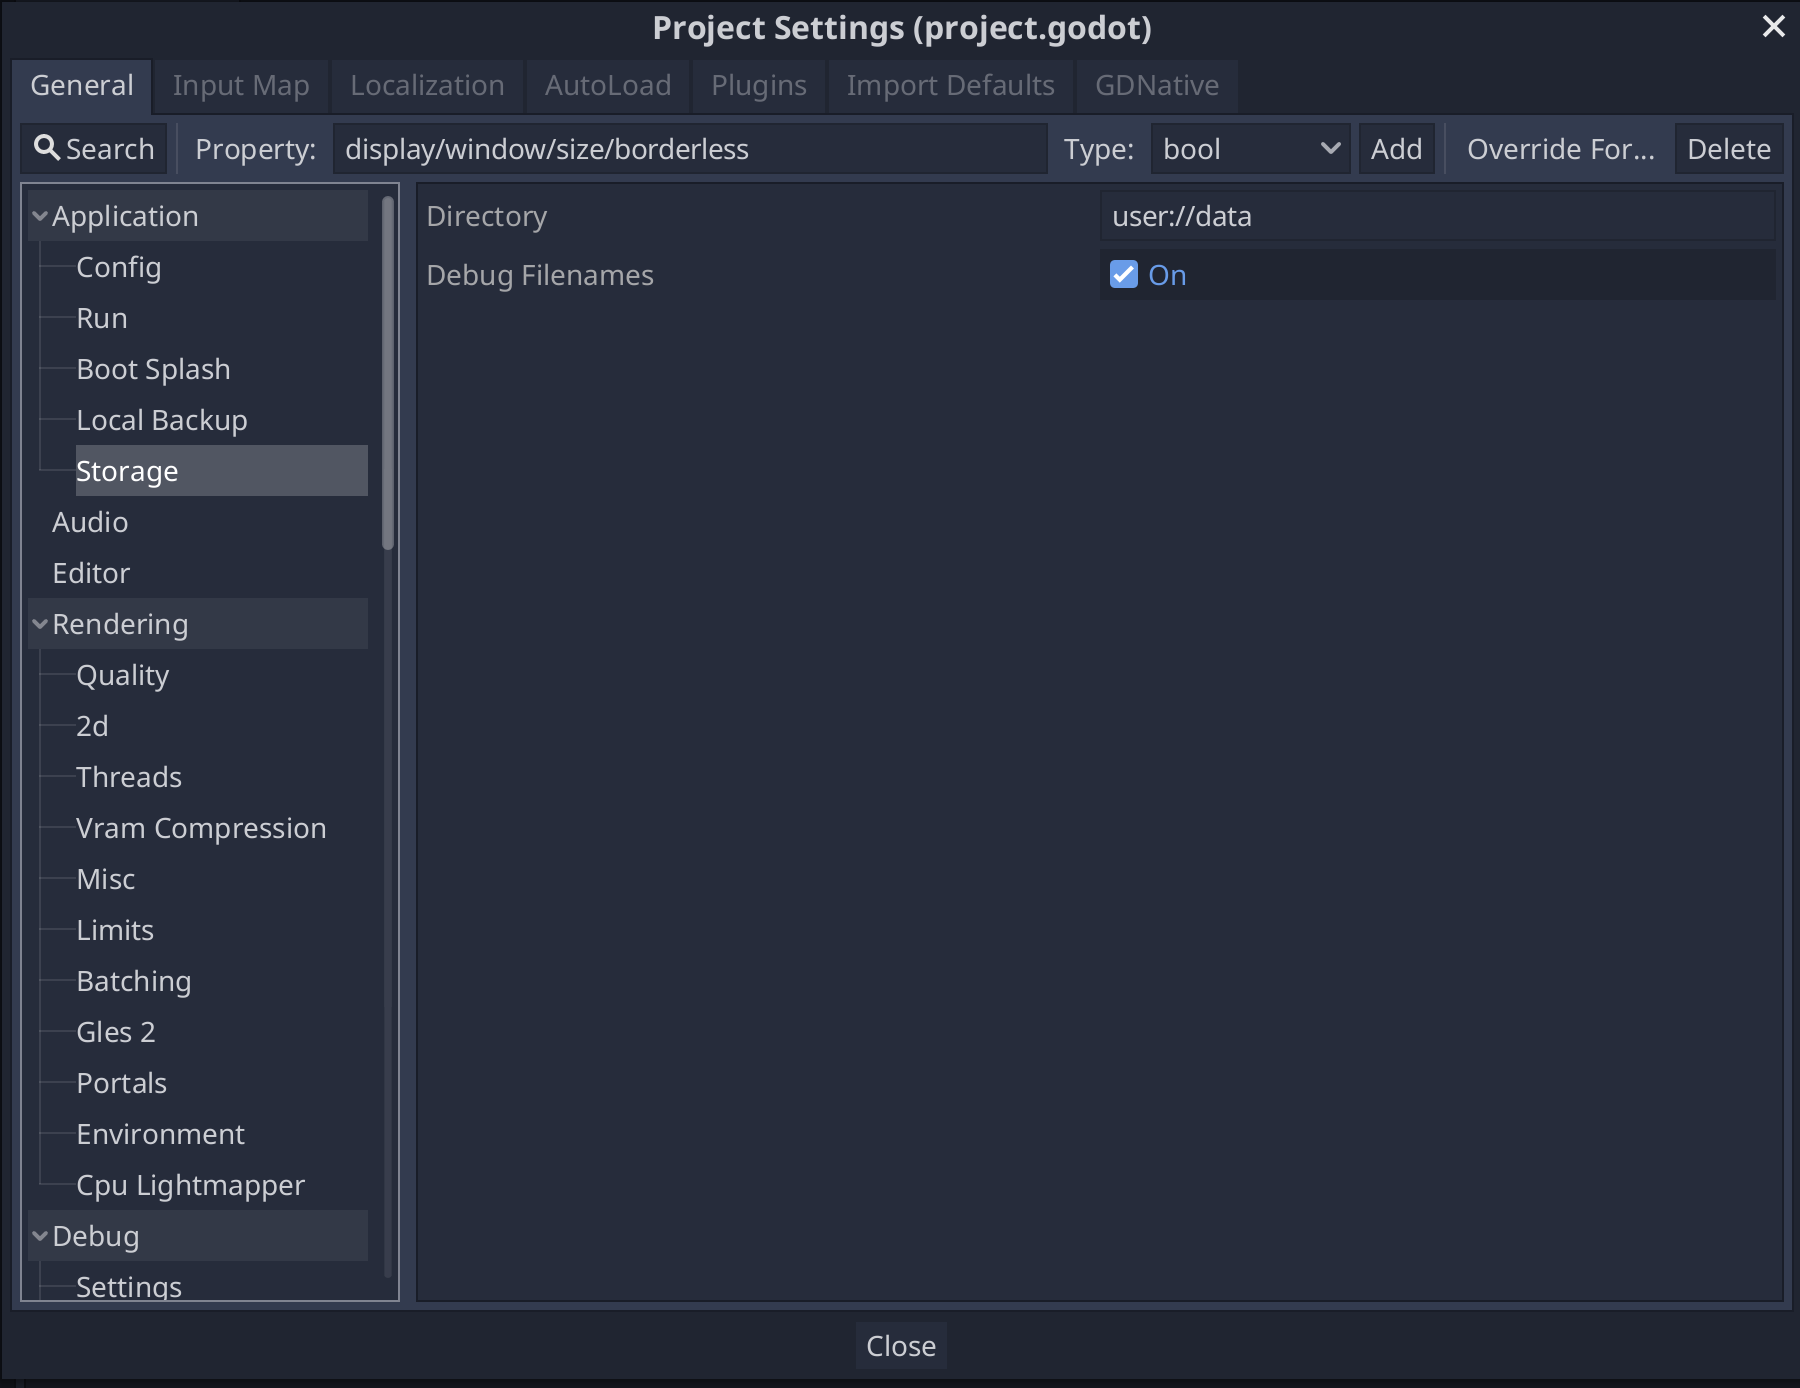1800x1388 pixels.
Task: Collapse the Debug tree section
Action: click(40, 1236)
